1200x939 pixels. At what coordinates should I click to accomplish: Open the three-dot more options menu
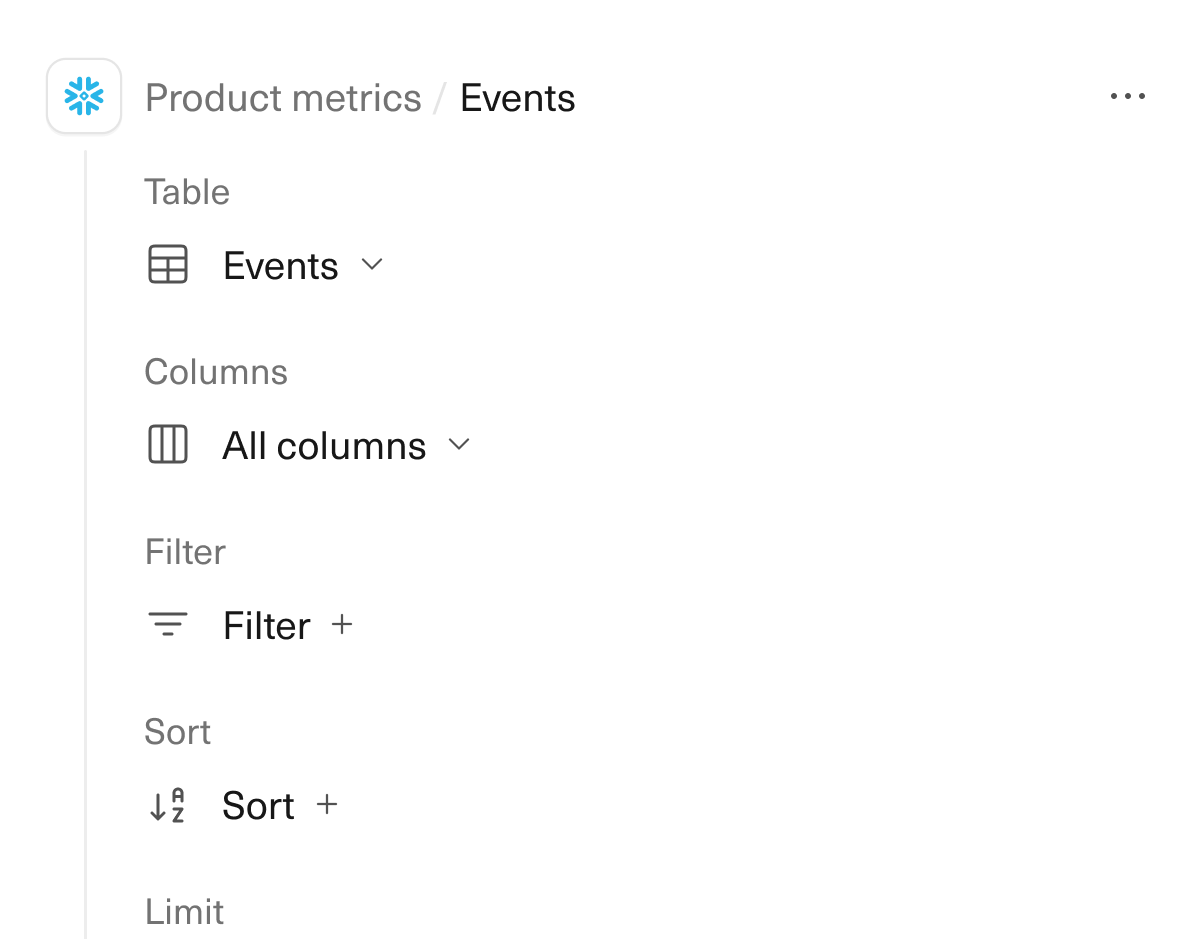[x=1128, y=97]
